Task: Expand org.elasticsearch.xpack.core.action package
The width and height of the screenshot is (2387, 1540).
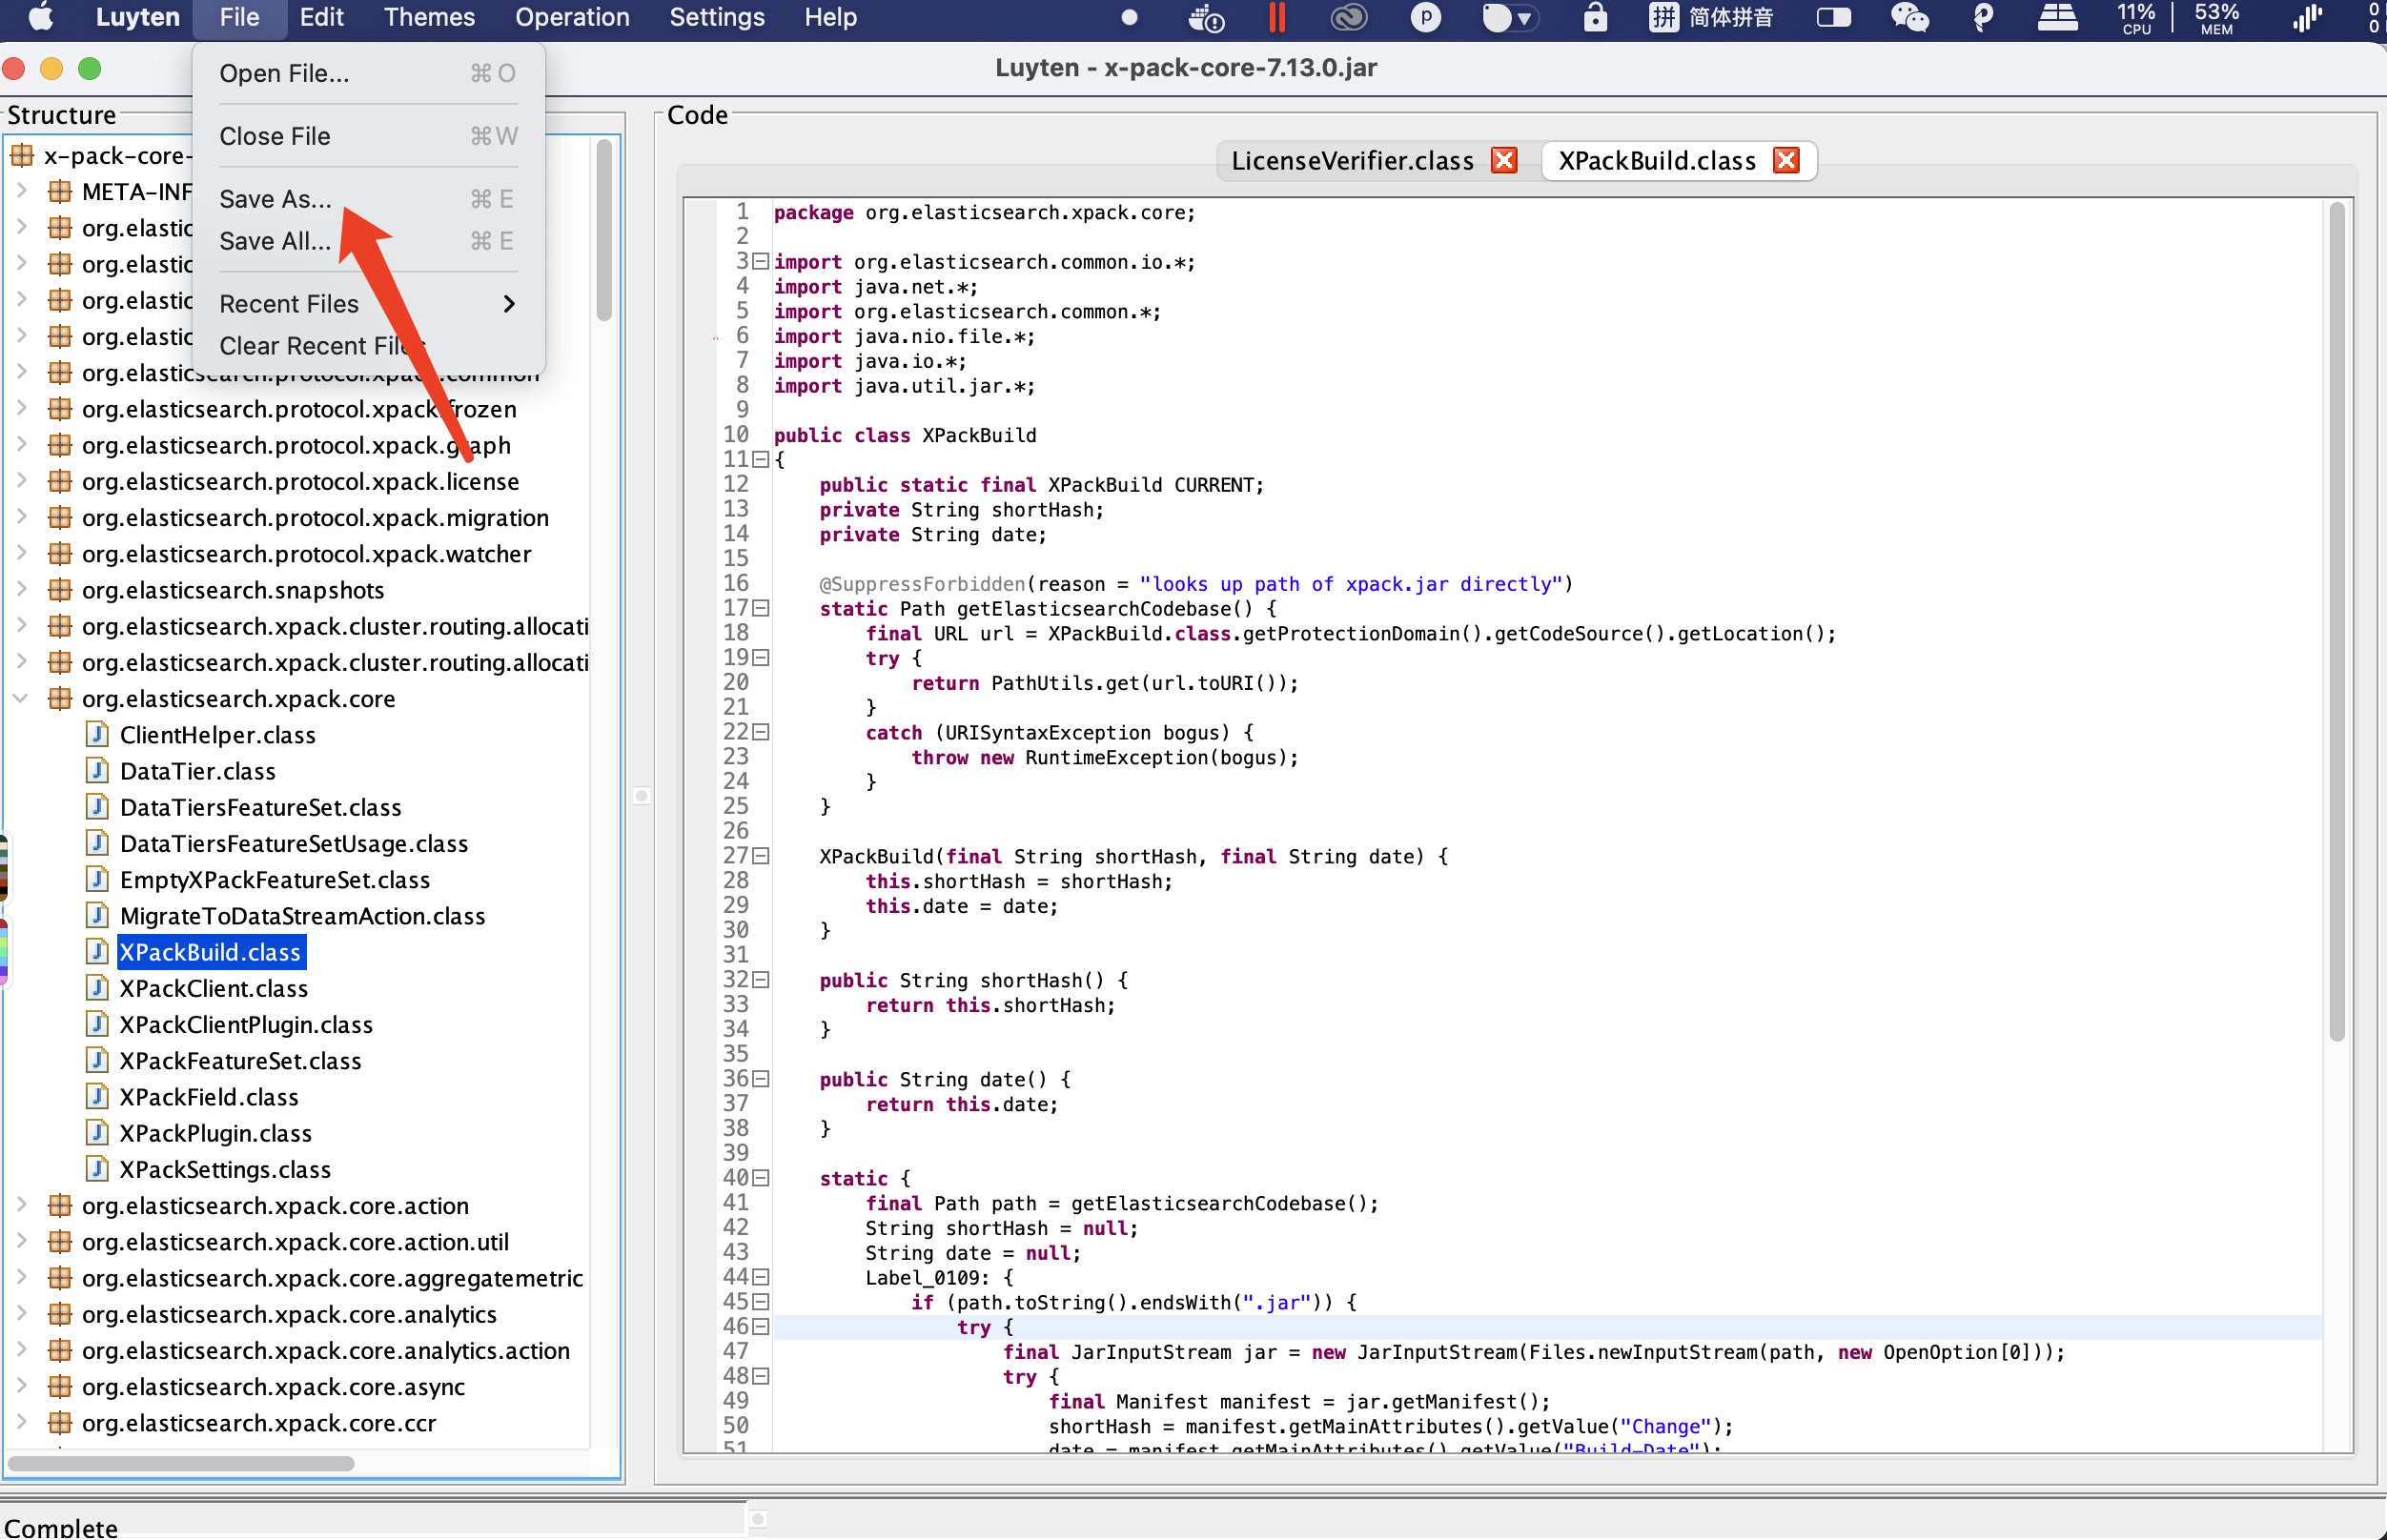Action: (x=21, y=1205)
